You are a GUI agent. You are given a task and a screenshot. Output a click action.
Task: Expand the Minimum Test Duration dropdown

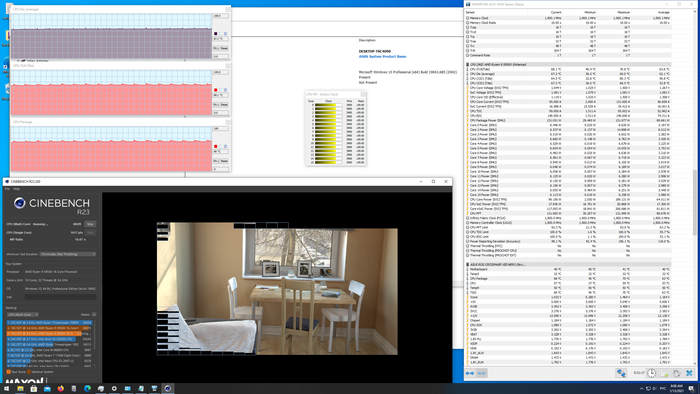(68, 254)
